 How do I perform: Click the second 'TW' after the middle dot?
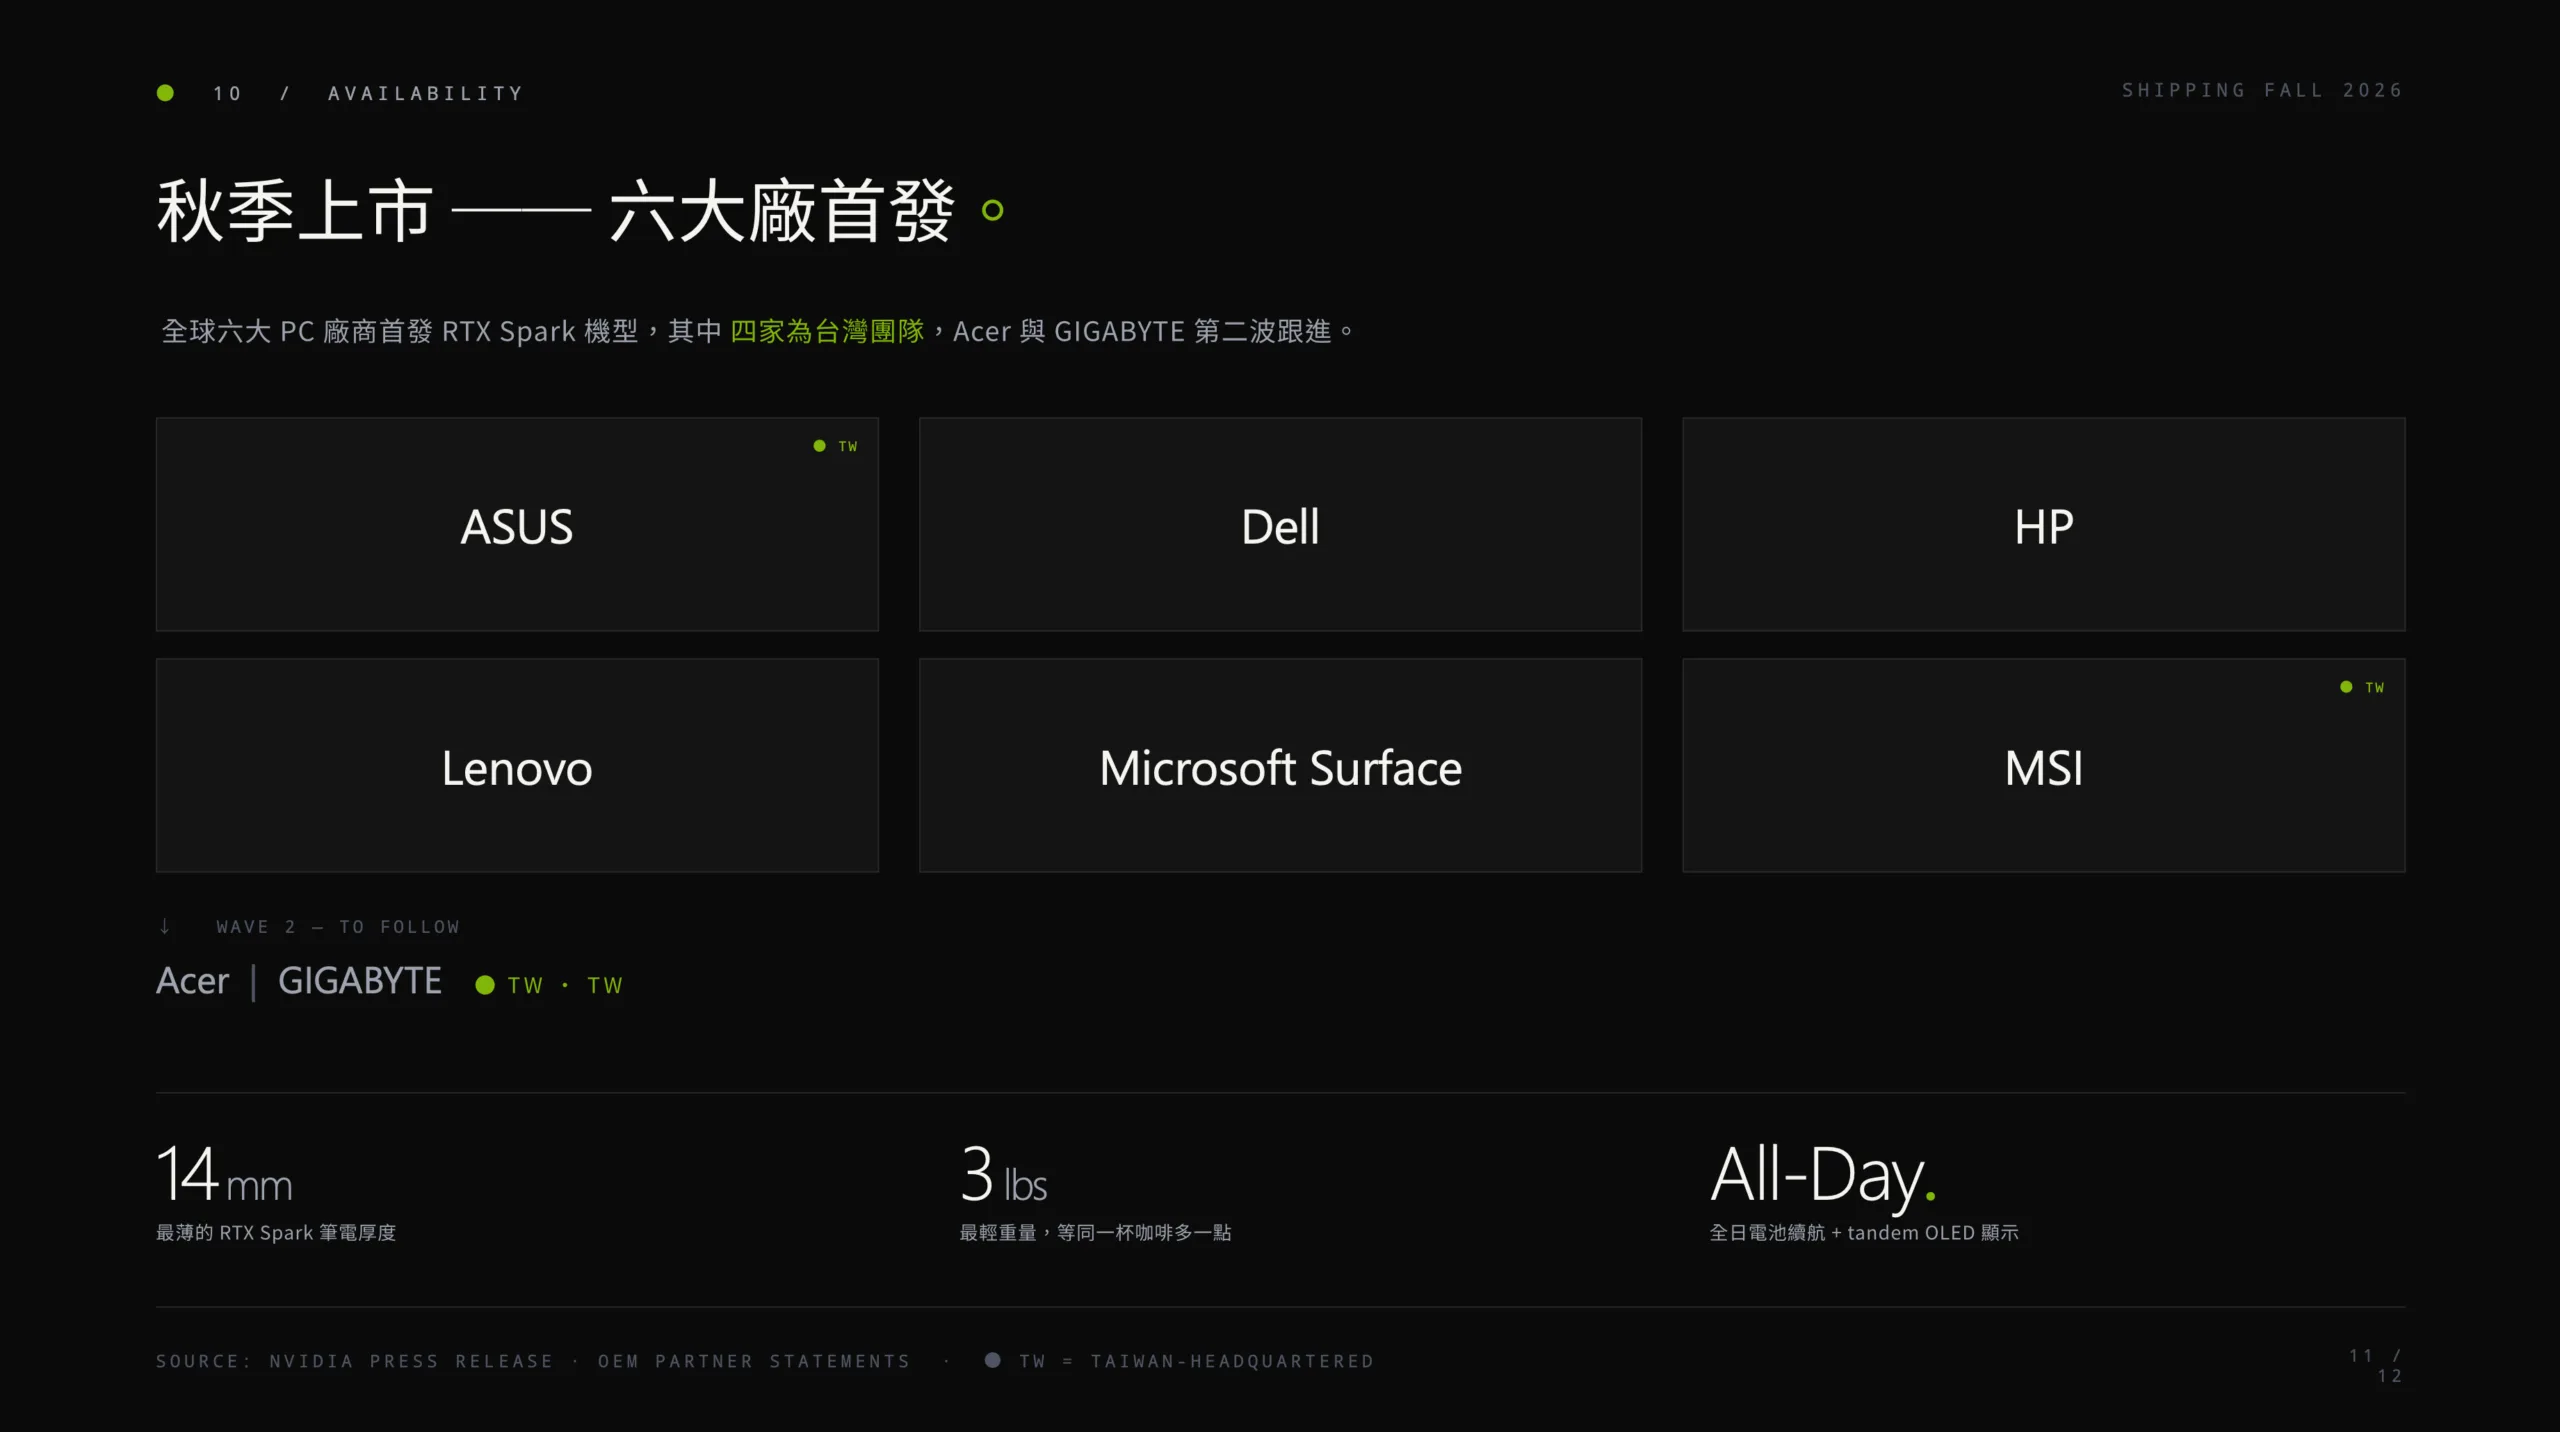pos(605,986)
